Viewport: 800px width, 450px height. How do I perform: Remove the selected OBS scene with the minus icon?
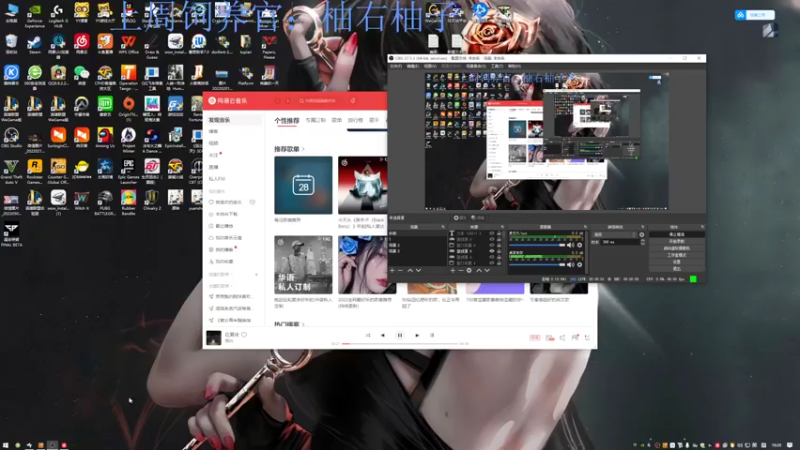pyautogui.click(x=401, y=270)
